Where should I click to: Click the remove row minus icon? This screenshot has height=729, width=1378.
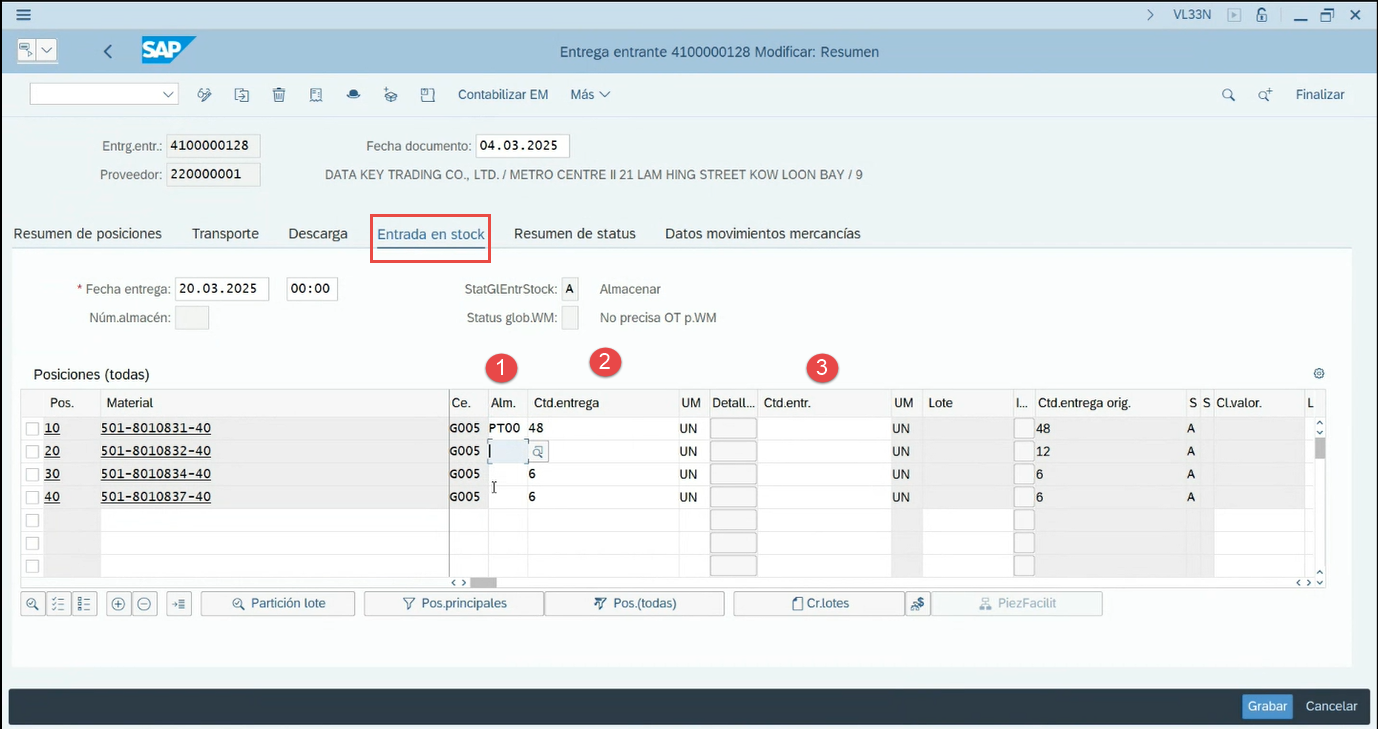click(x=145, y=604)
